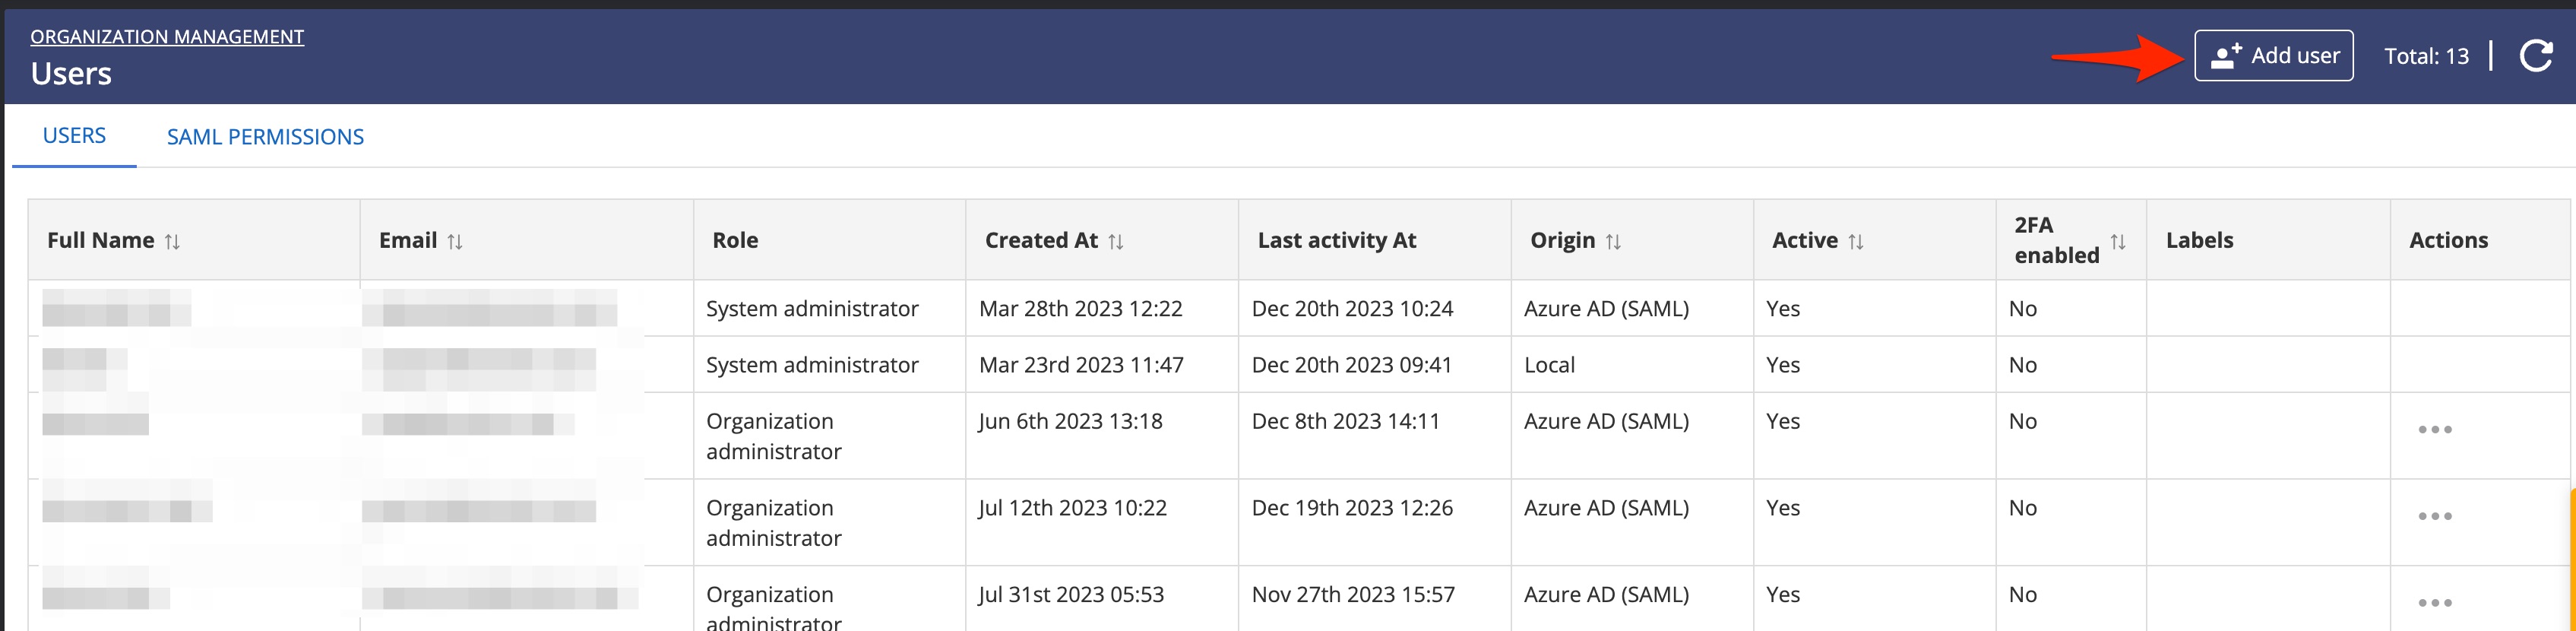Click the Local origin user row
This screenshot has height=631, width=2576.
[1549, 365]
